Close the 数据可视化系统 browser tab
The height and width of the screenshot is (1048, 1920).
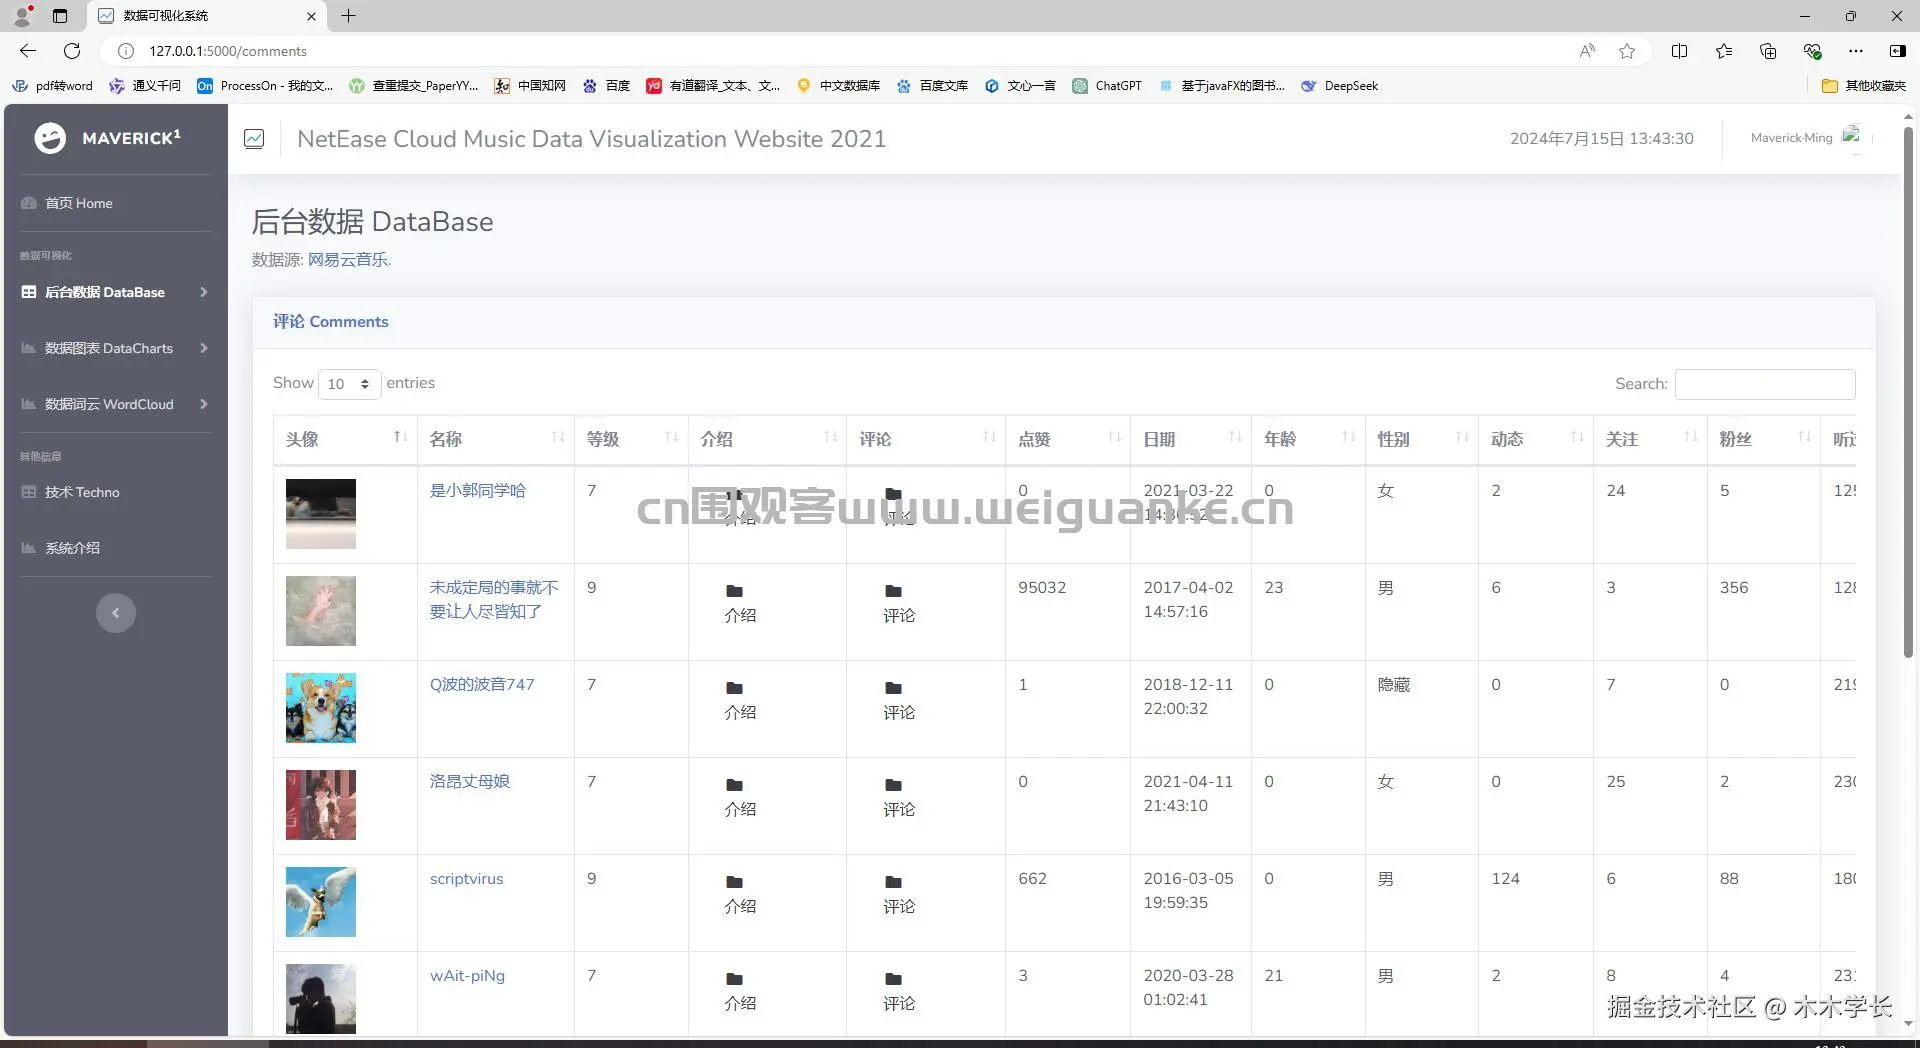coord(311,16)
